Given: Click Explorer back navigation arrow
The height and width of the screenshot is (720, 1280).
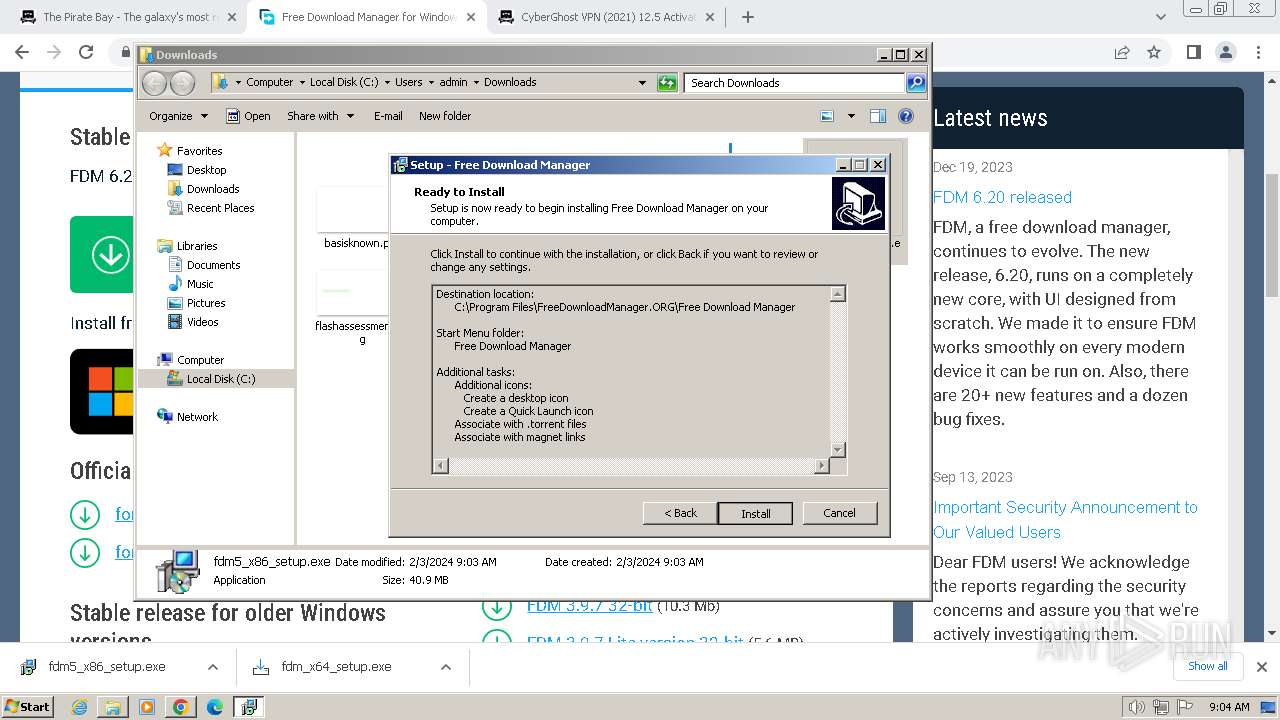Looking at the screenshot, I should (155, 83).
